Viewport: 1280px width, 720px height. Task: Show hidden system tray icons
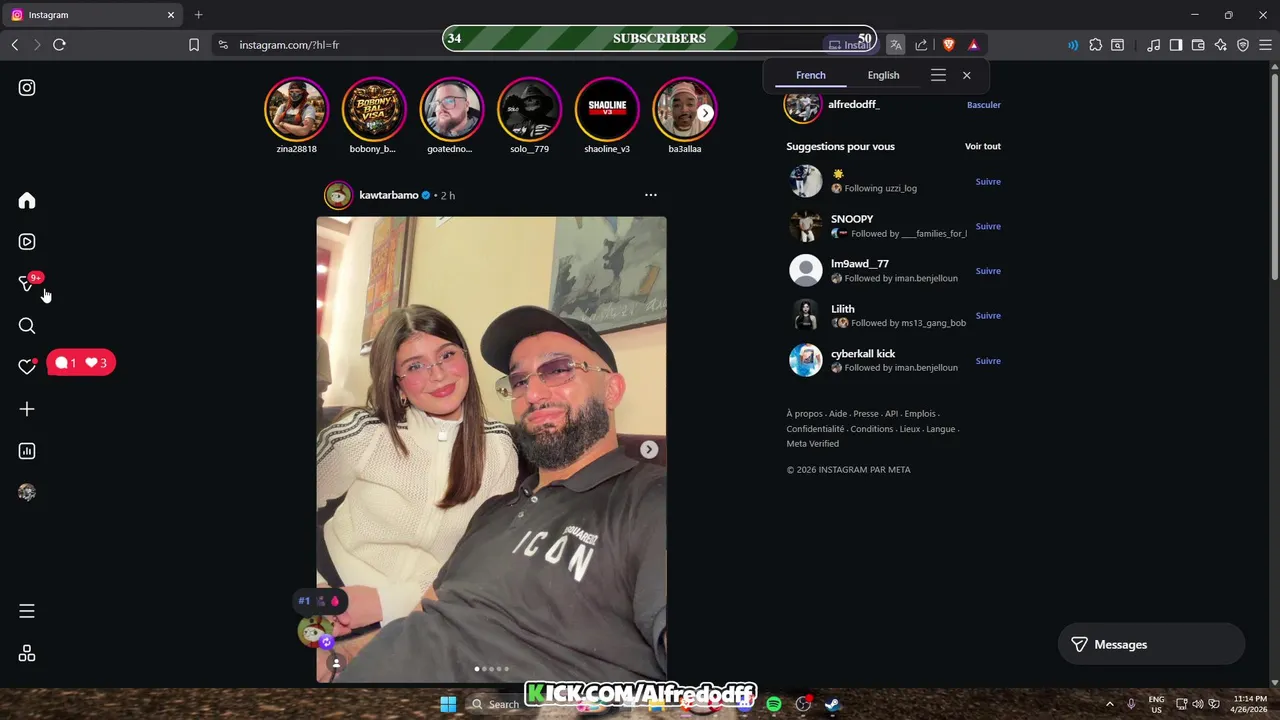[1109, 704]
